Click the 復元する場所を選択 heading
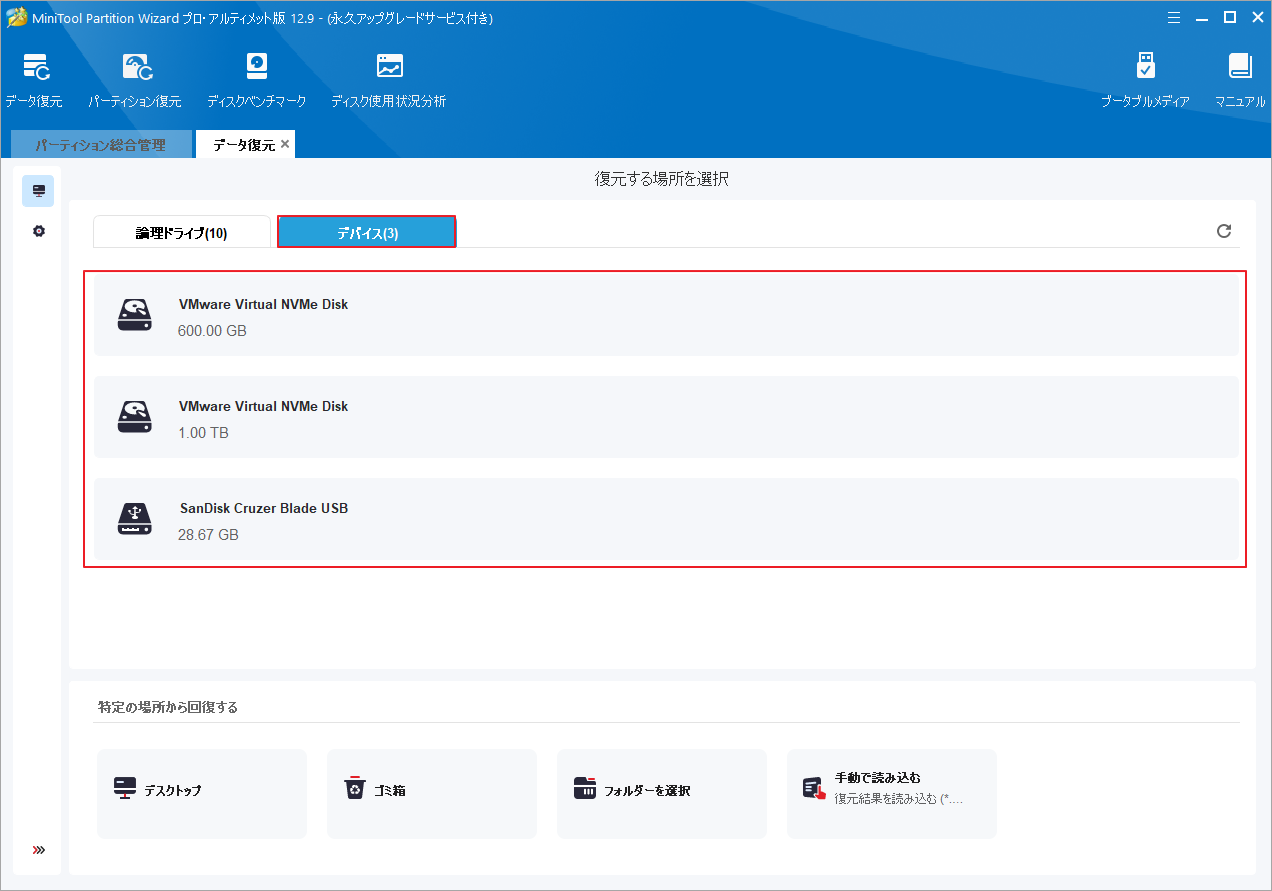This screenshot has height=891, width=1272. (x=662, y=180)
